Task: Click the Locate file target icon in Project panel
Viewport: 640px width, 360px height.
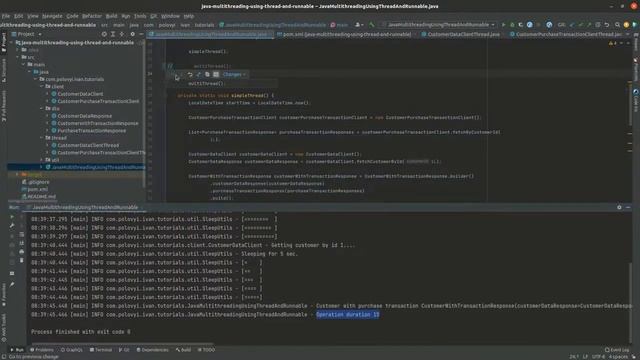Action: point(104,34)
